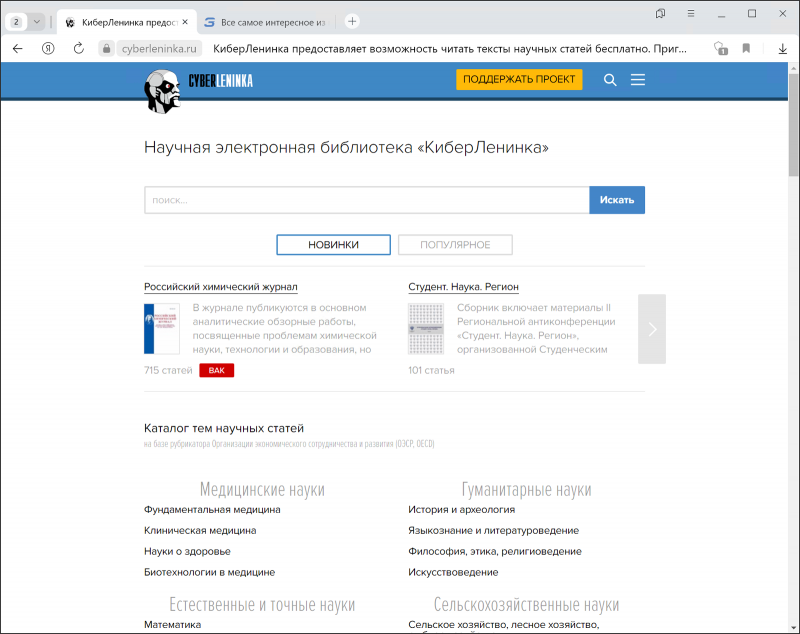Open the browser main menu icon
The height and width of the screenshot is (634, 800).
691,14
